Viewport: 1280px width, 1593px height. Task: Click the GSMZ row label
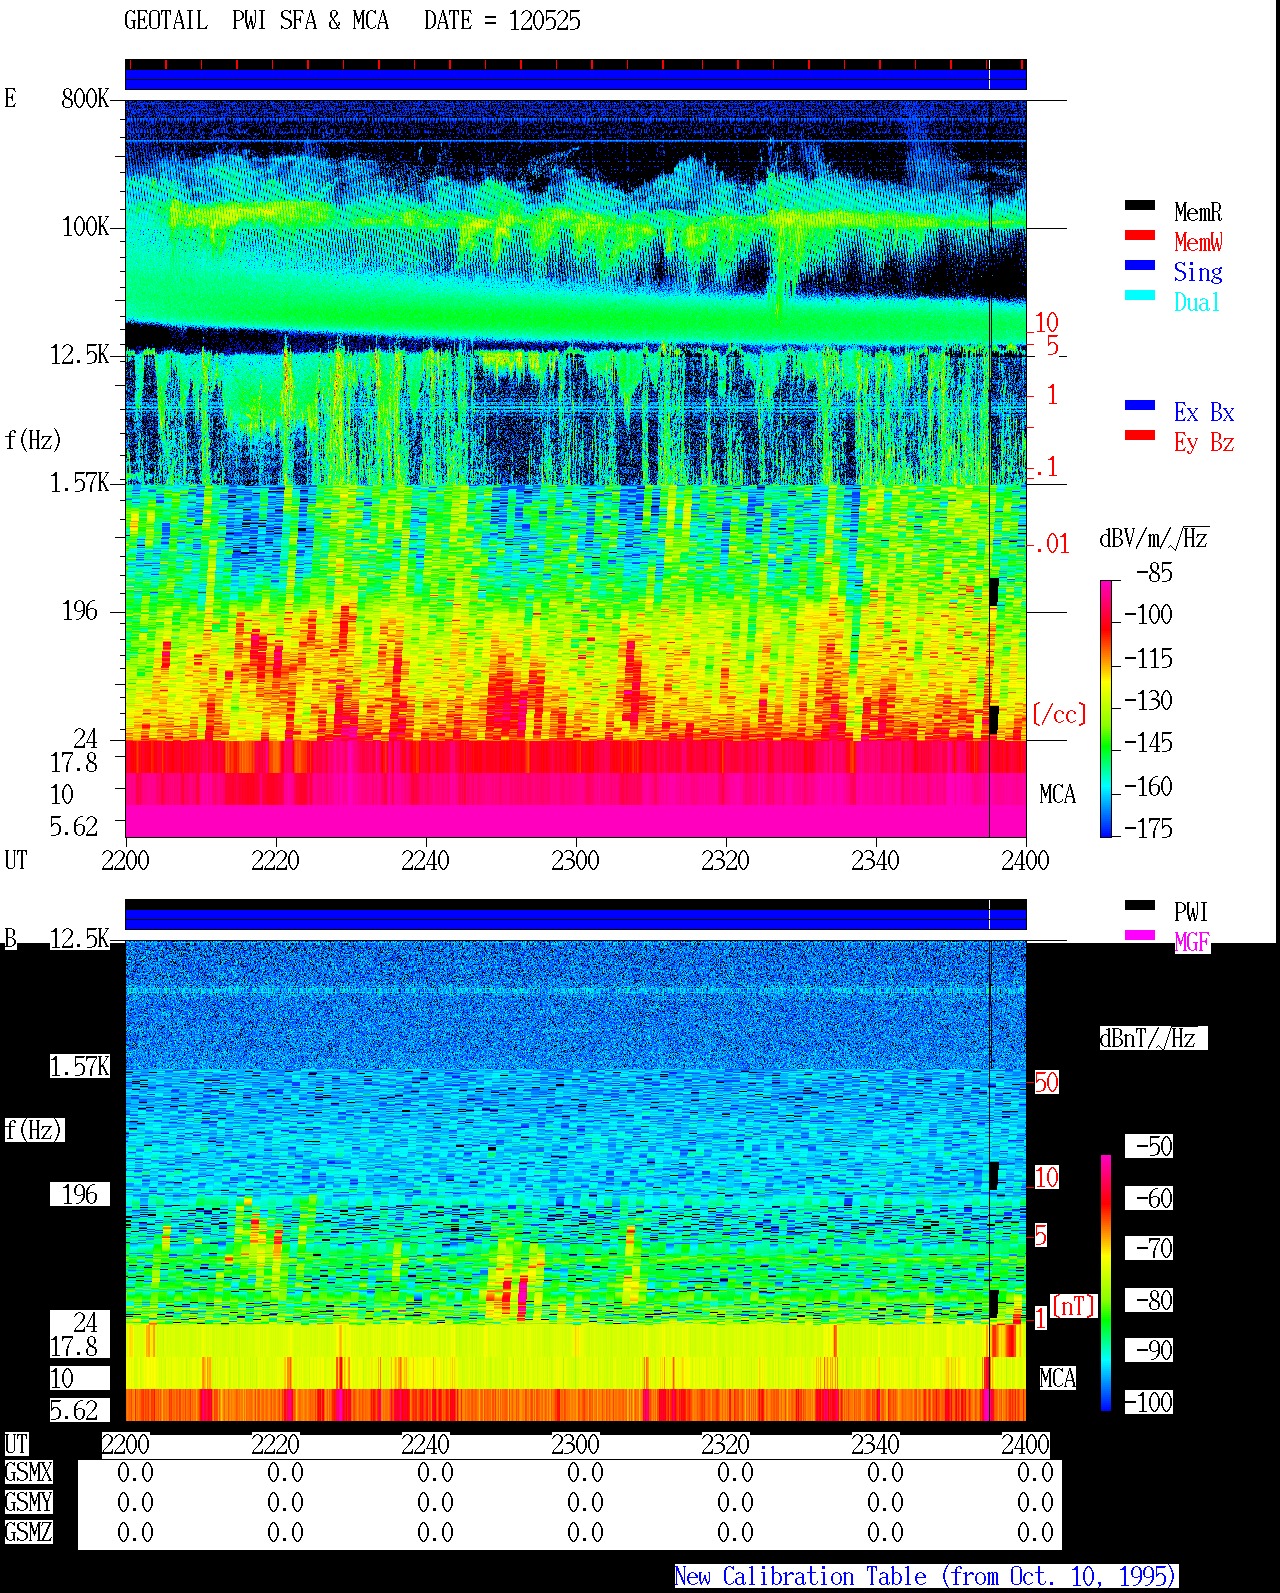pos(28,1532)
